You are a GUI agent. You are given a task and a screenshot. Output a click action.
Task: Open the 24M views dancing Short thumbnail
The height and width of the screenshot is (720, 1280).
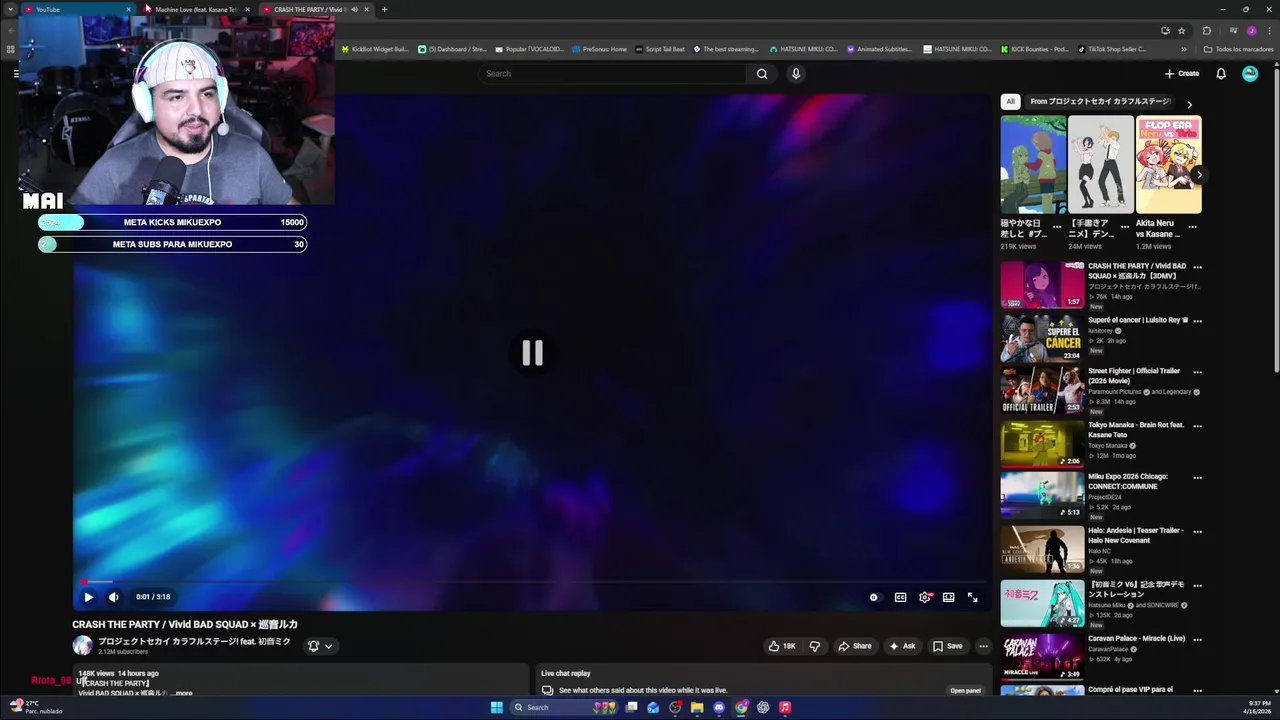[x=1101, y=164]
